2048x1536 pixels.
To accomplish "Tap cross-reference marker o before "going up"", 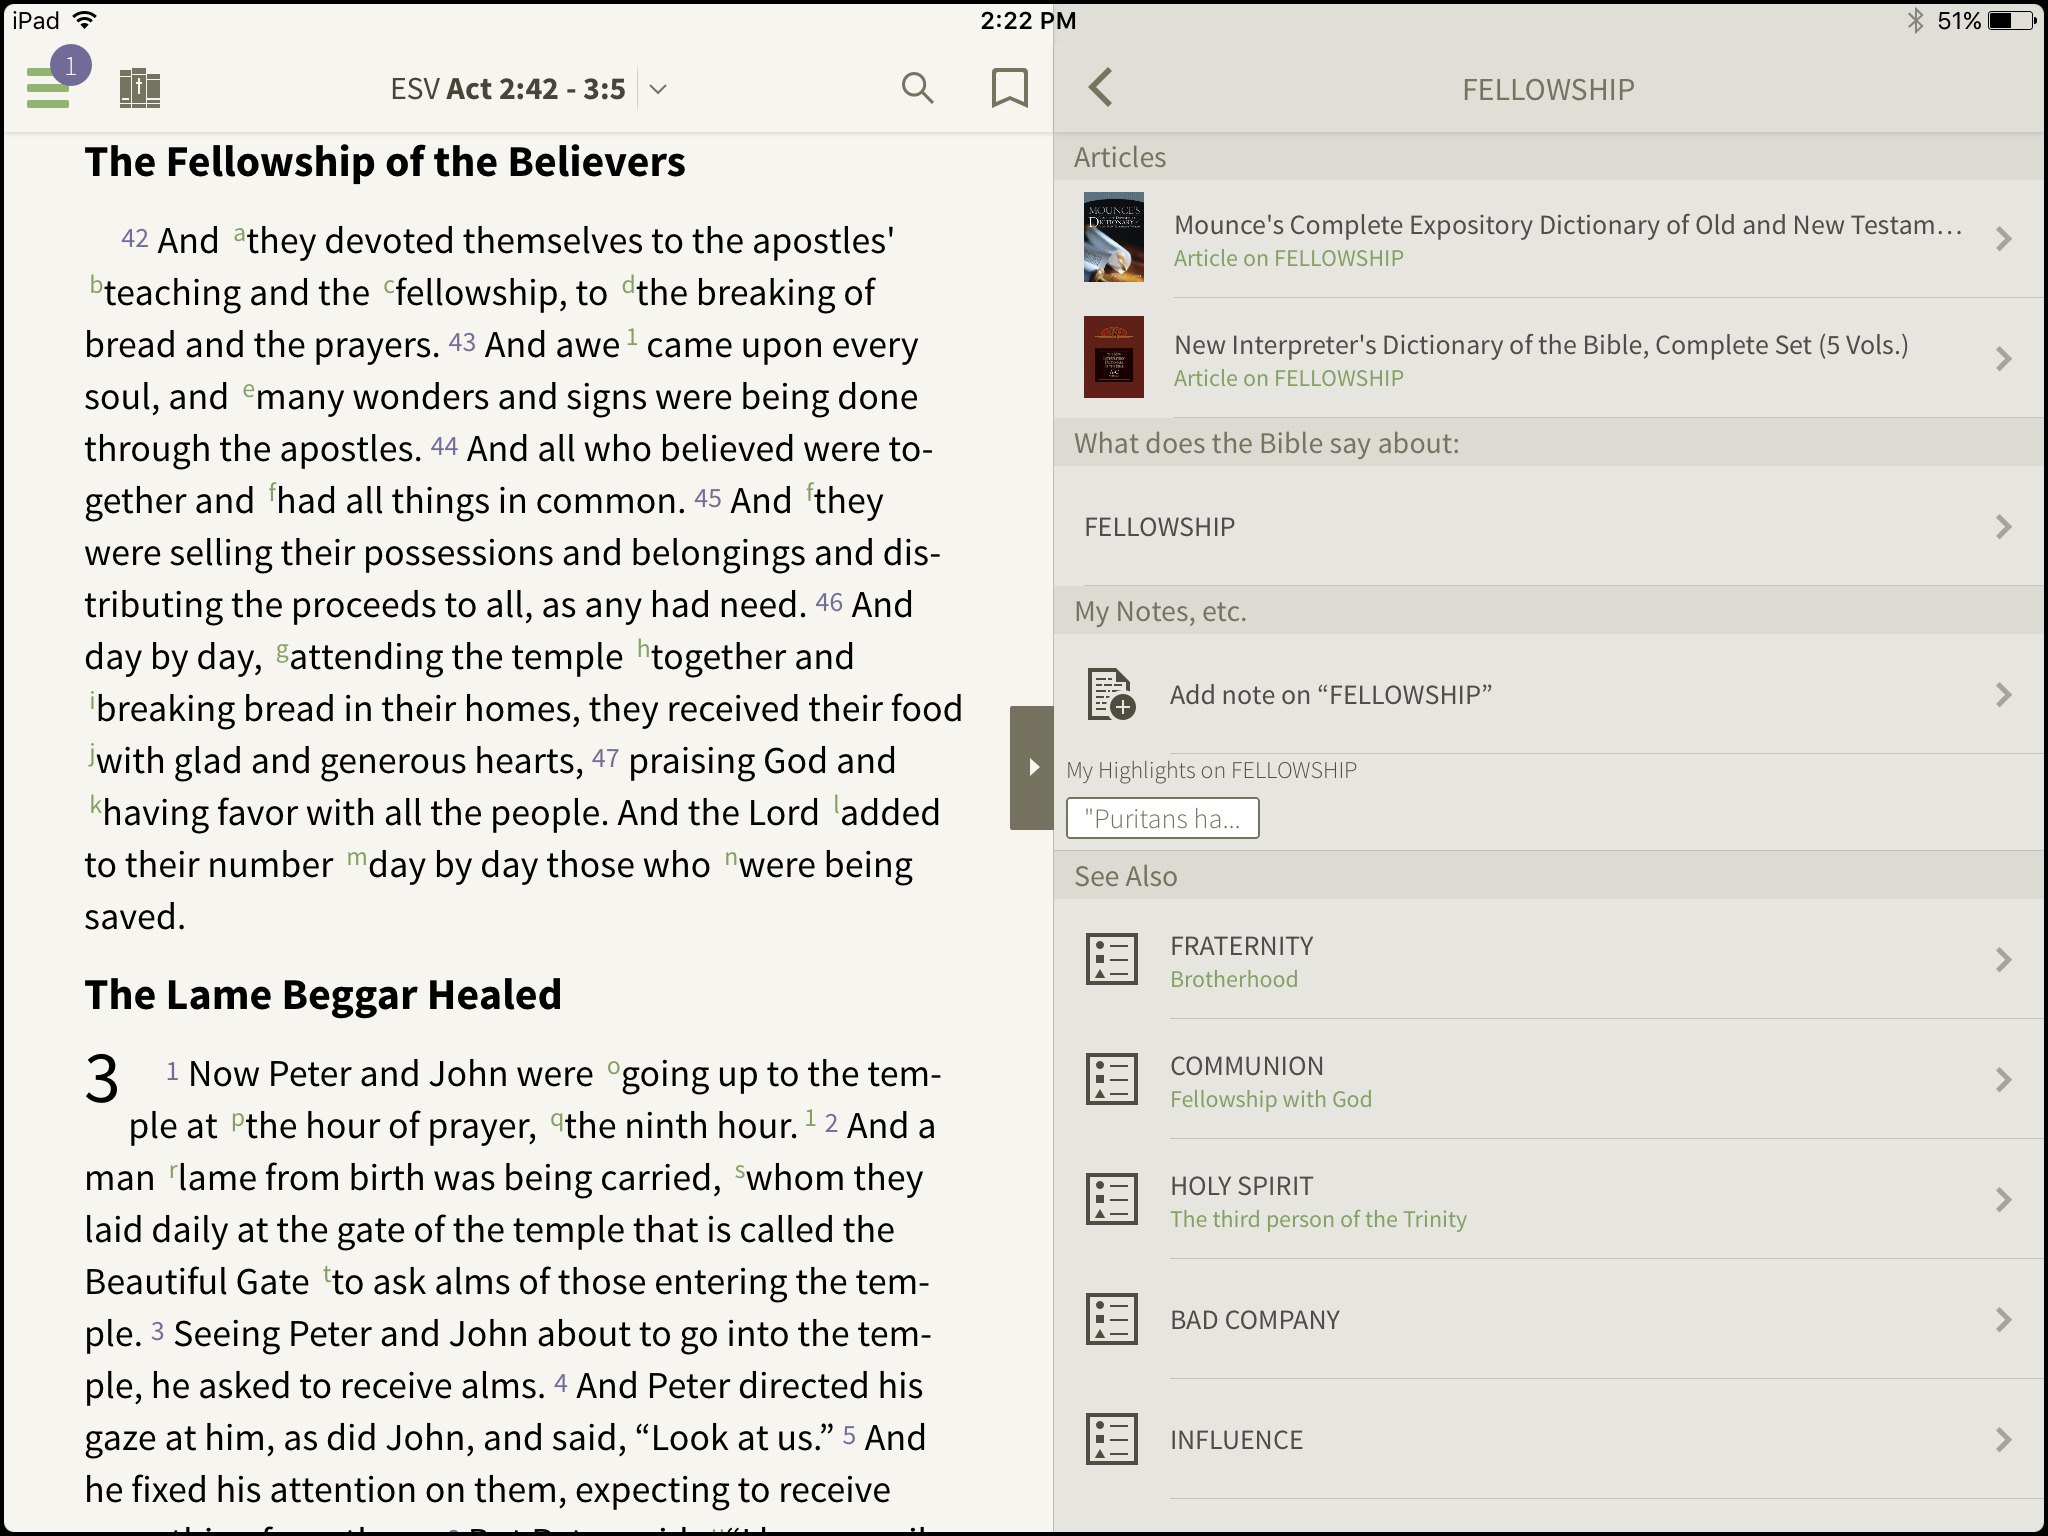I will point(614,1067).
